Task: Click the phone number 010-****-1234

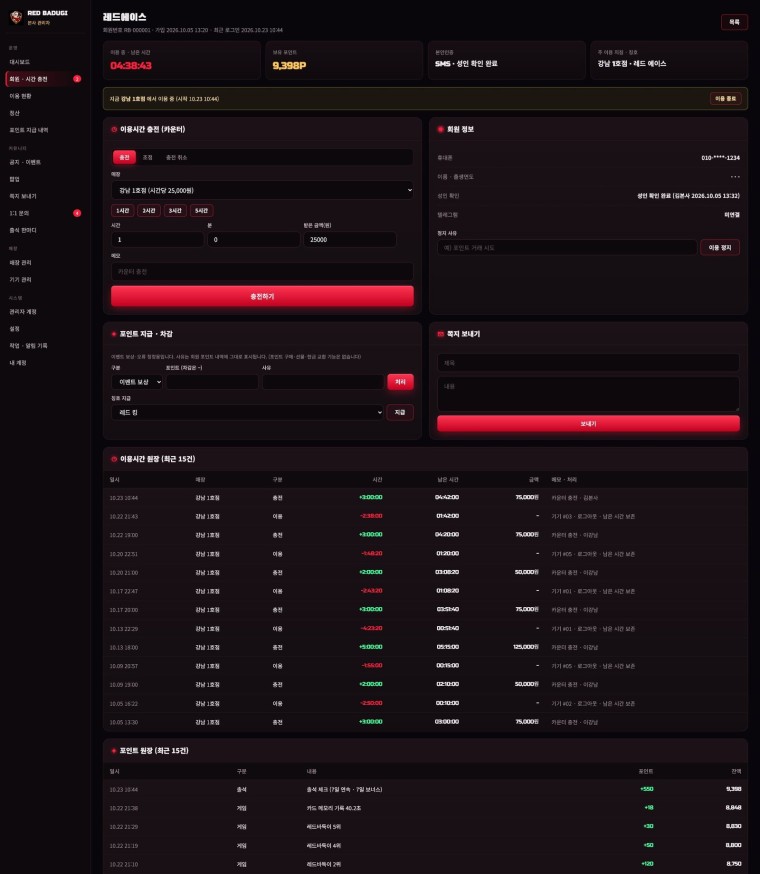Action: pyautogui.click(x=720, y=158)
